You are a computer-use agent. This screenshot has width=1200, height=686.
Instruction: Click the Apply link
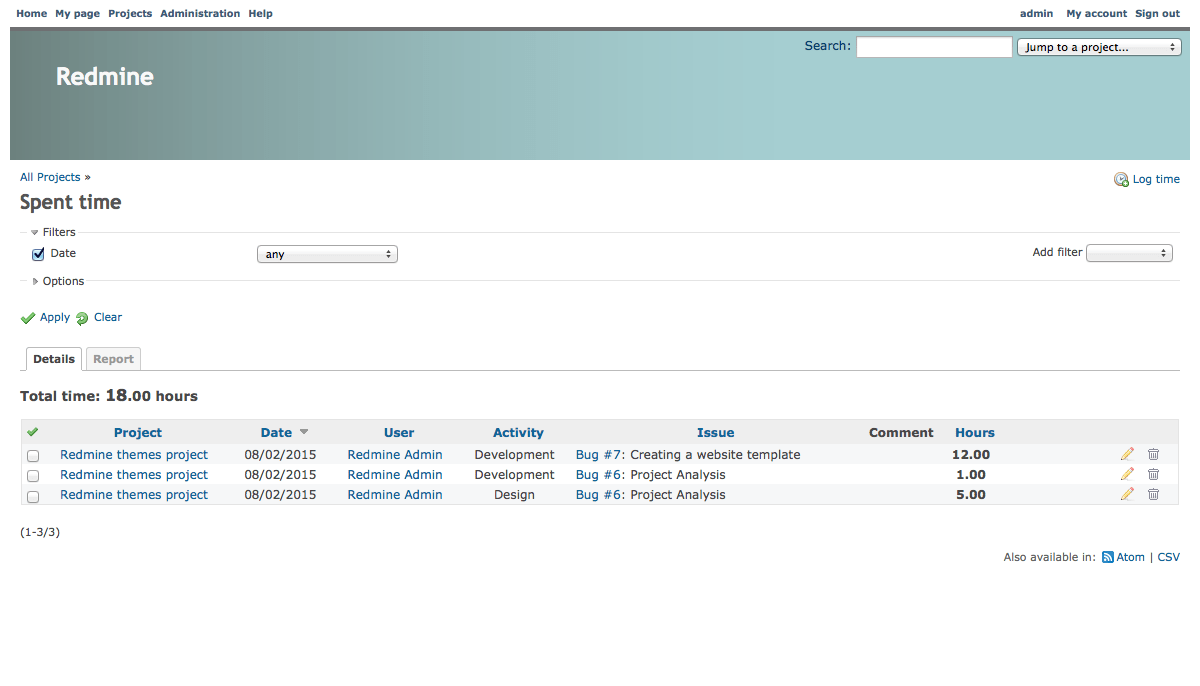coord(55,317)
